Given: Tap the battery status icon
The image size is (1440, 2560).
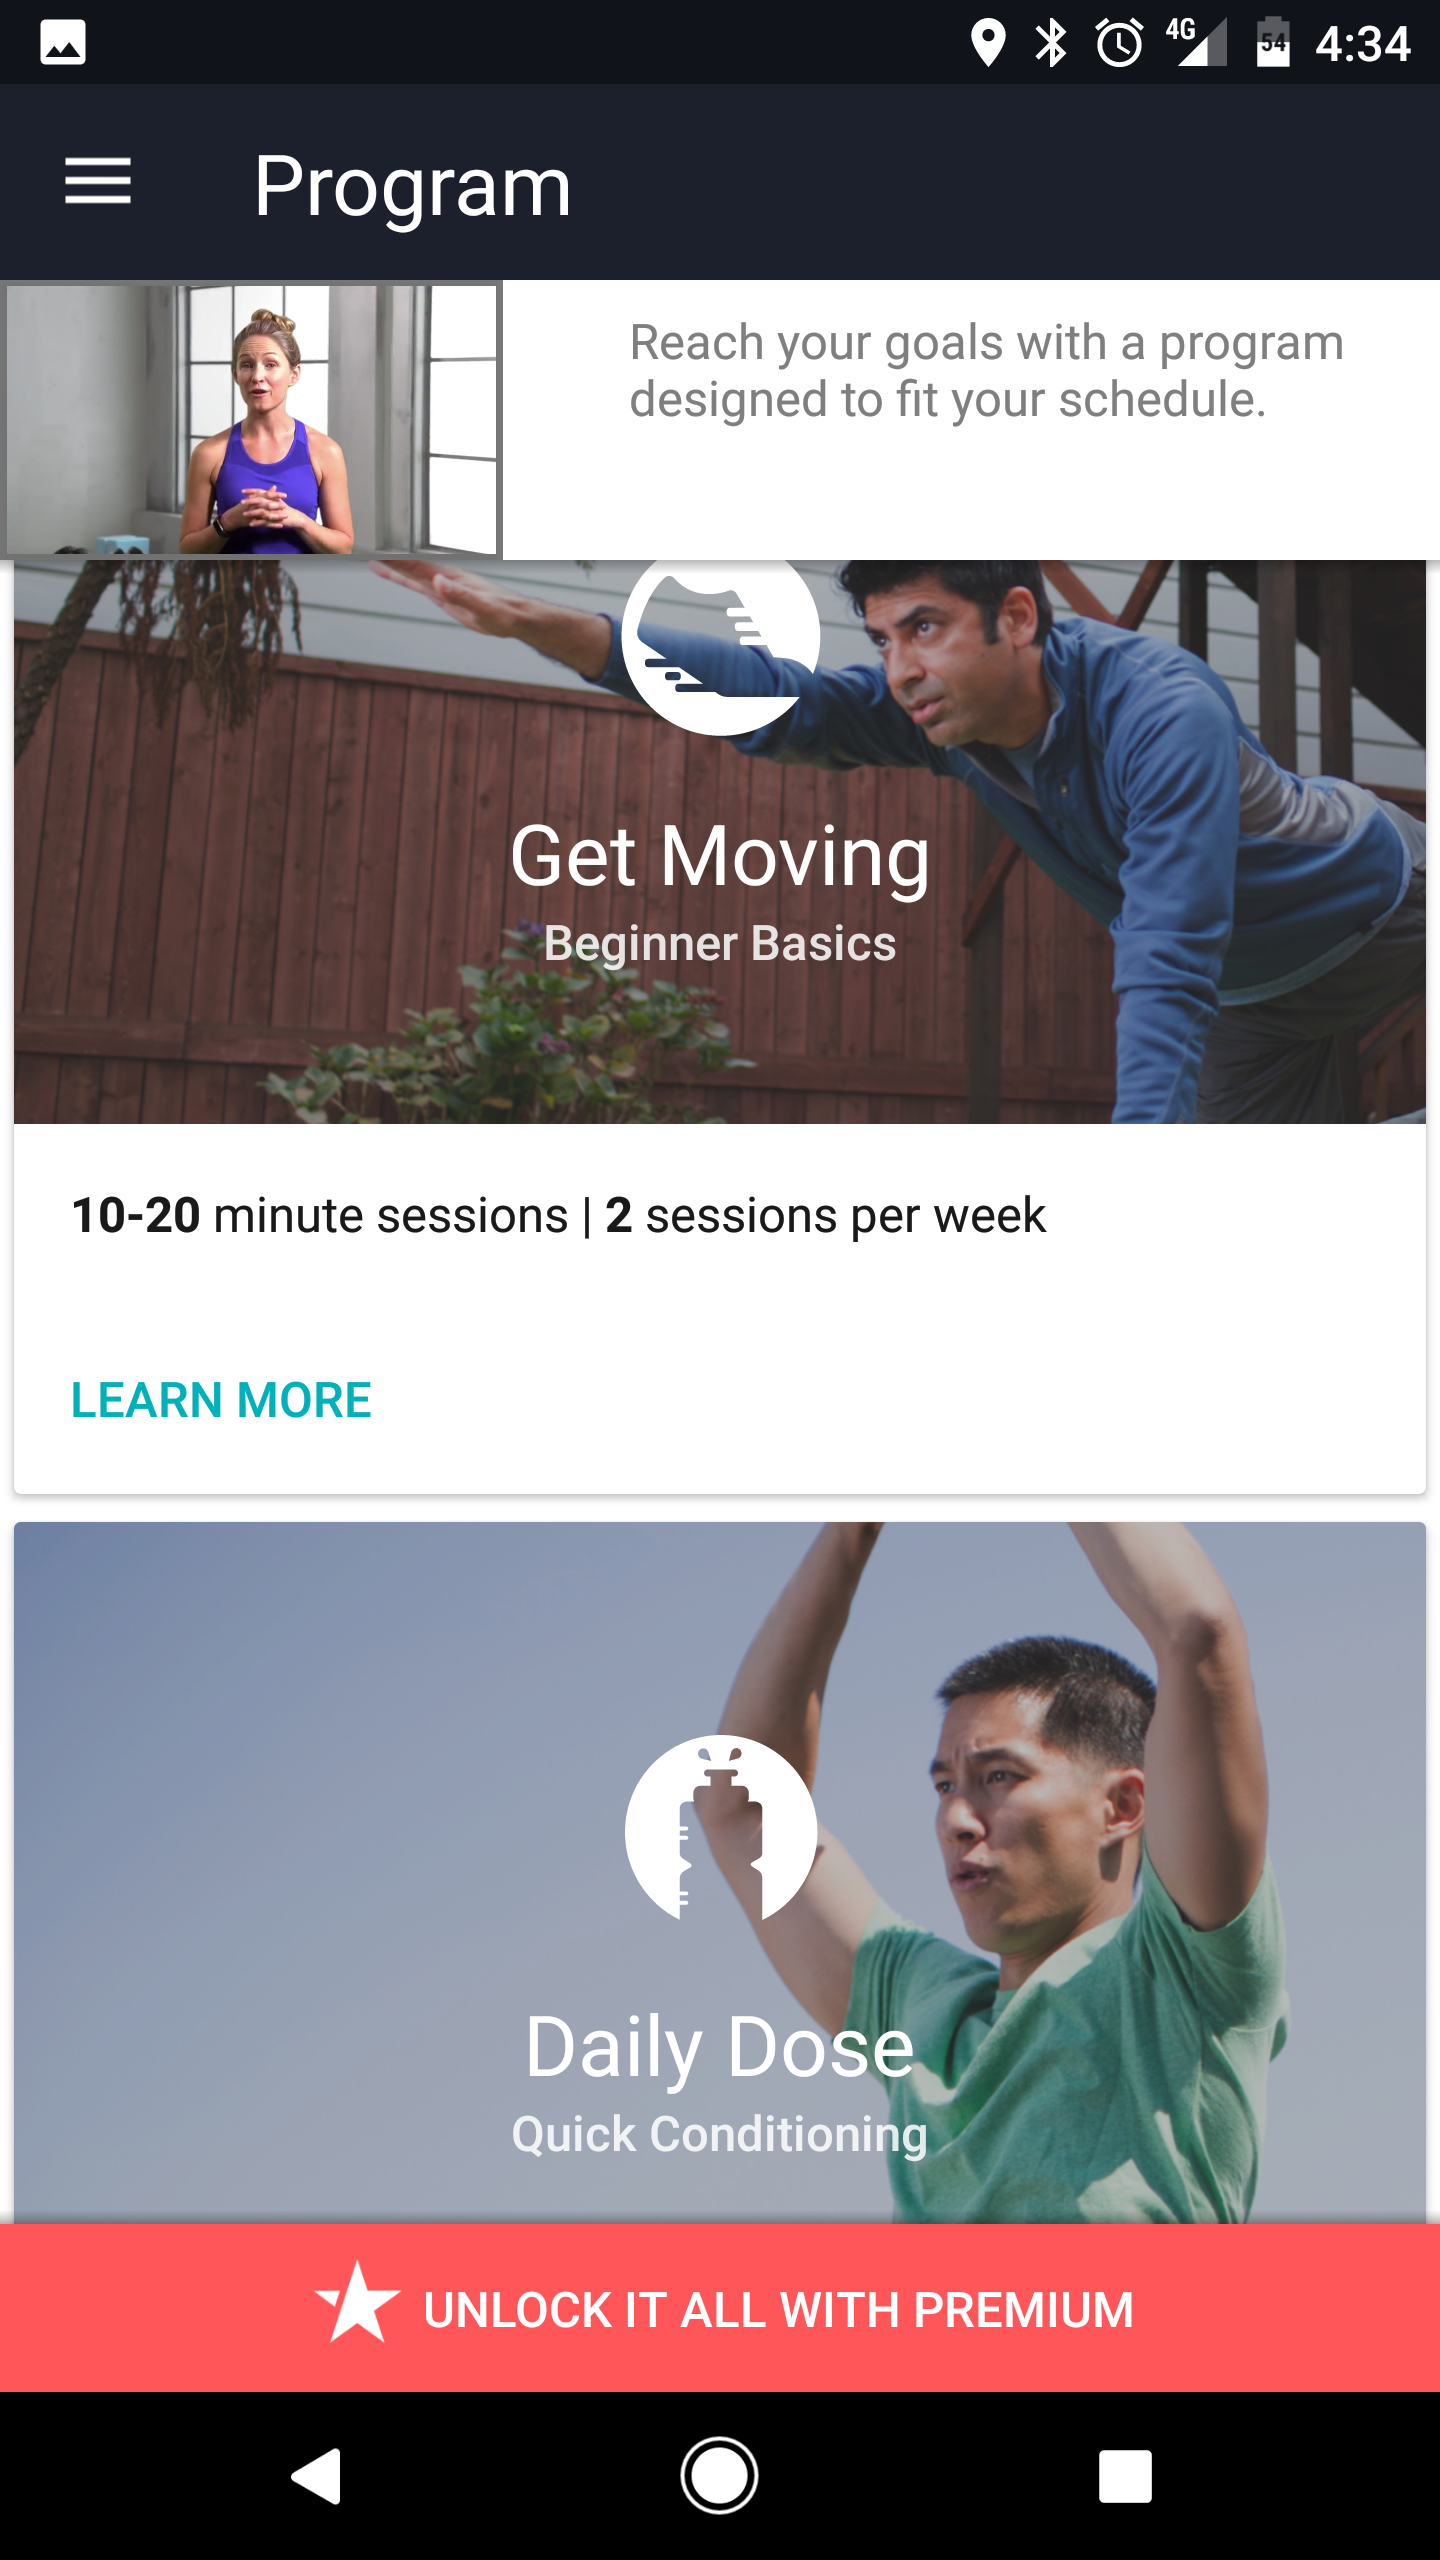Looking at the screenshot, I should tap(1273, 42).
